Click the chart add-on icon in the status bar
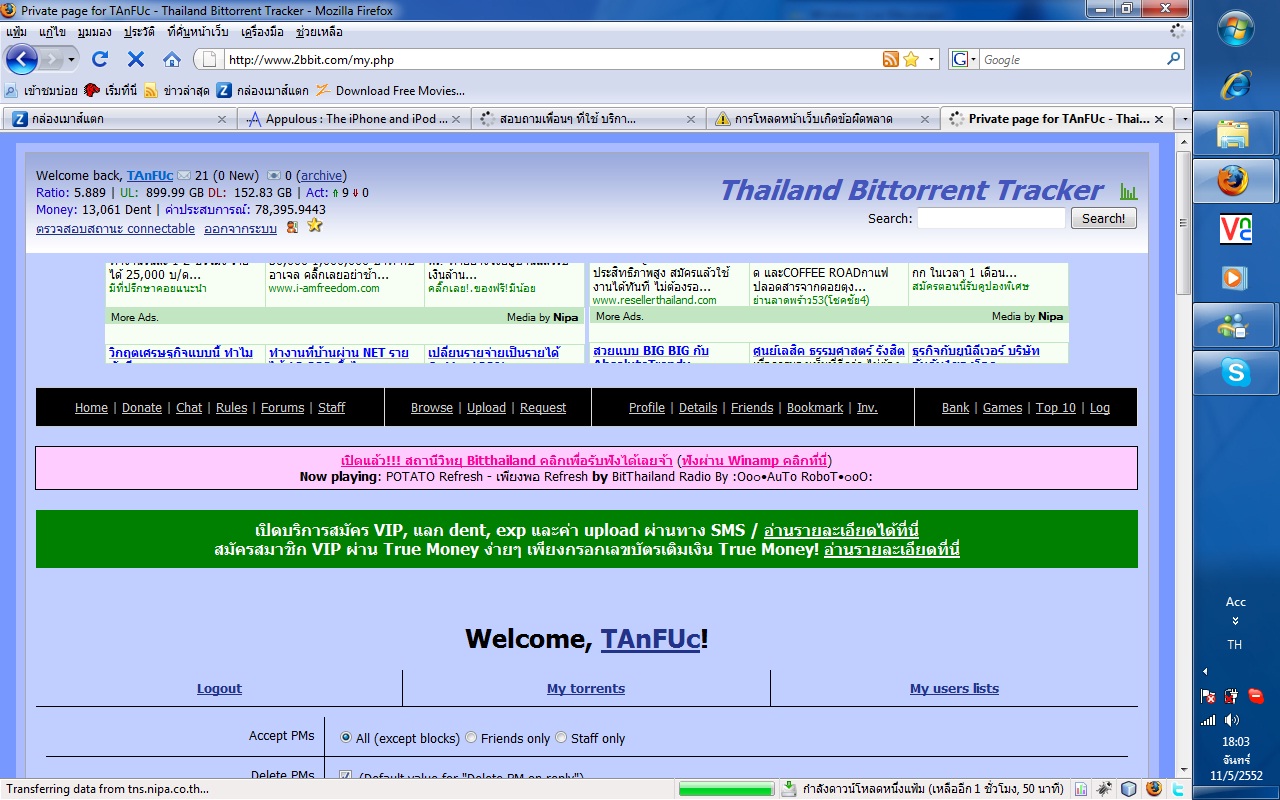 1082,789
